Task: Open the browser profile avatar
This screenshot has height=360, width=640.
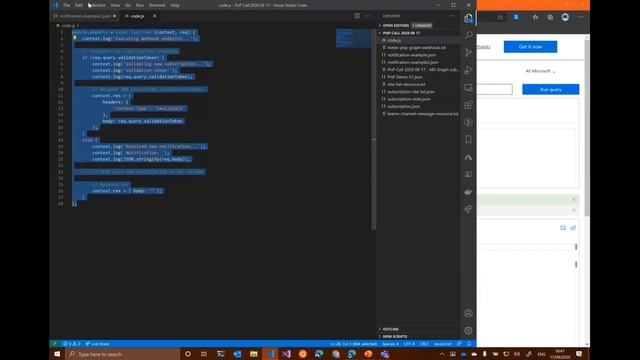Action: pyautogui.click(x=565, y=17)
